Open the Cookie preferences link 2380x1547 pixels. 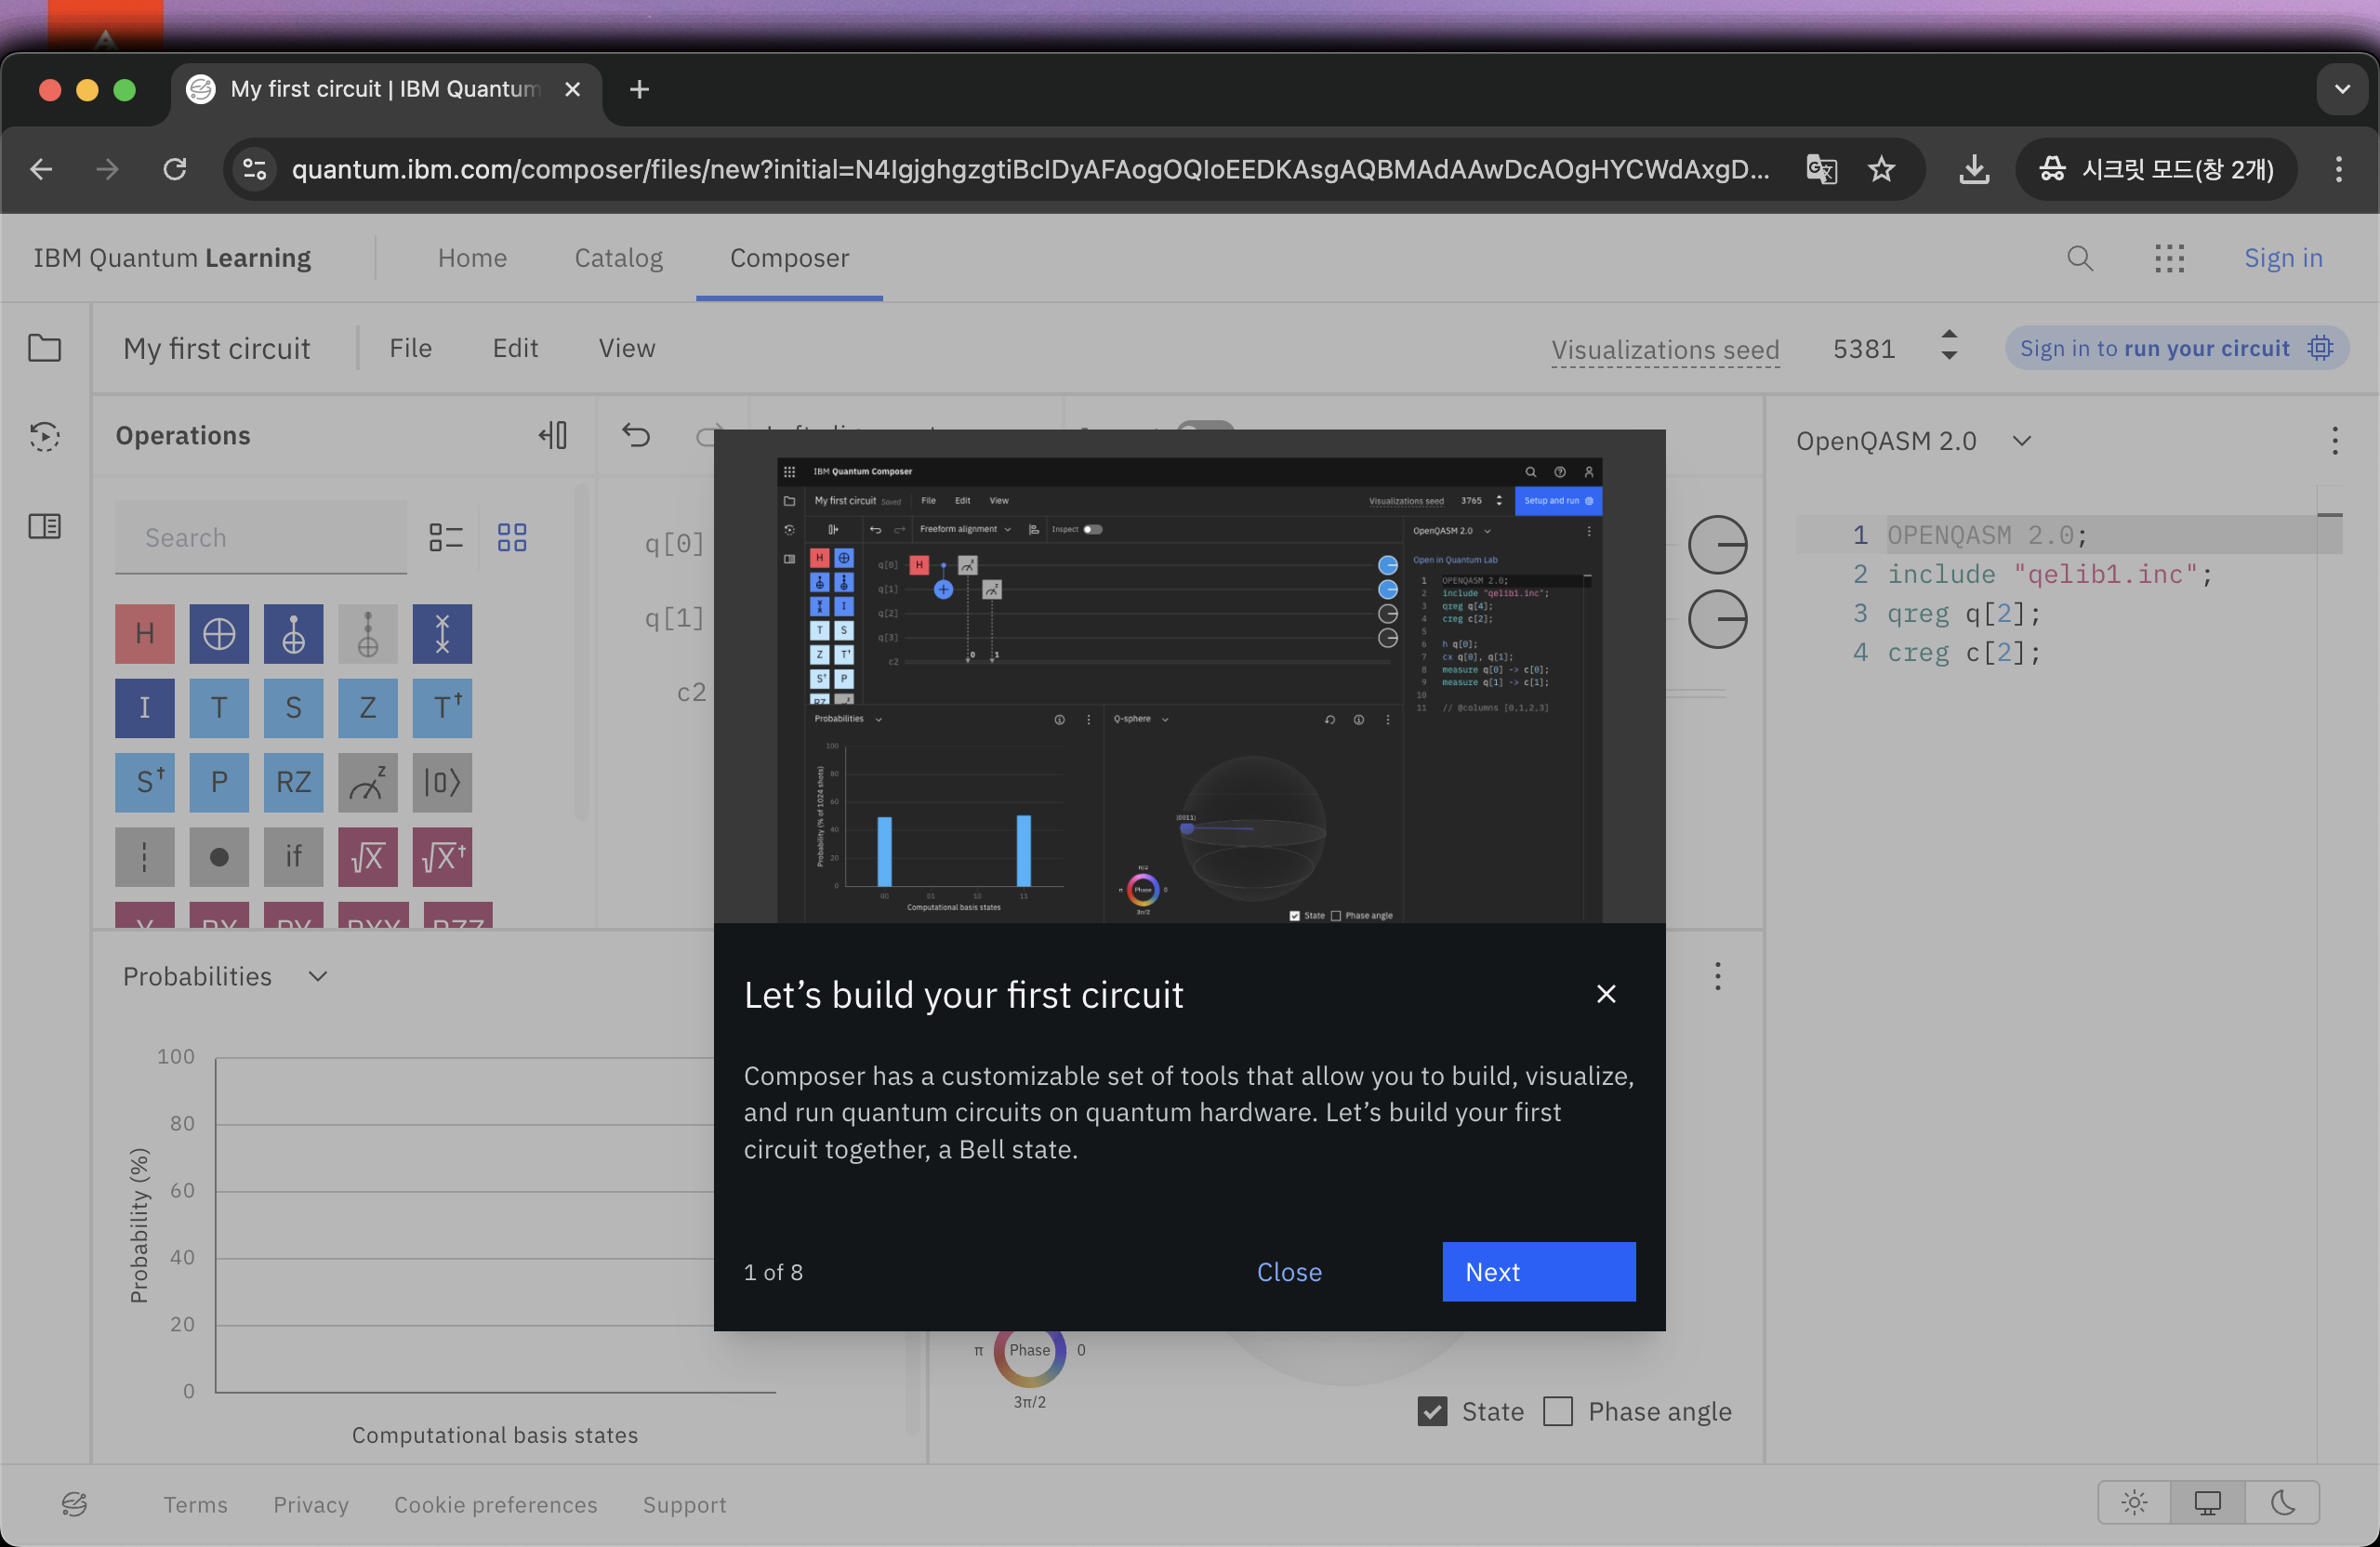click(x=495, y=1504)
